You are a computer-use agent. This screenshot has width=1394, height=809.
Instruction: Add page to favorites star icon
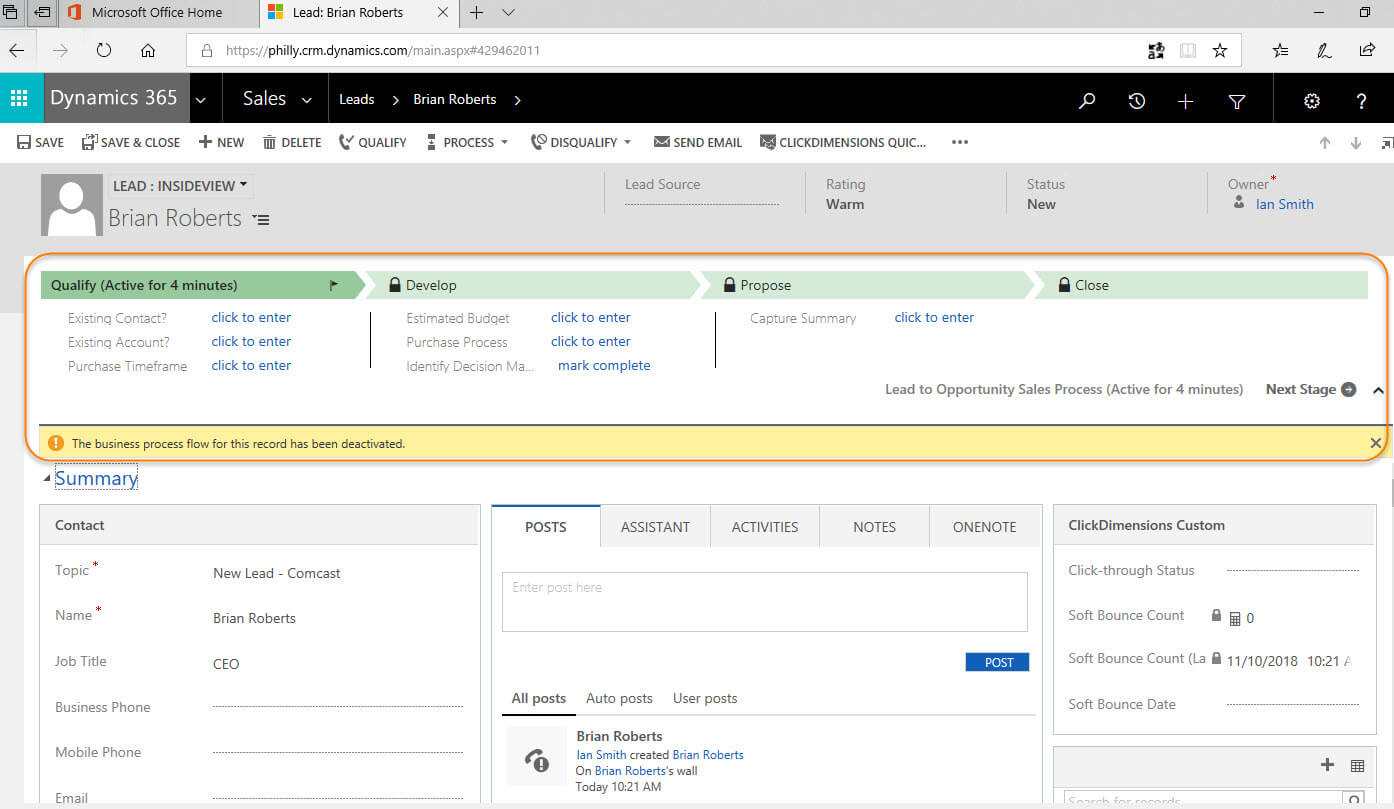coord(1220,50)
